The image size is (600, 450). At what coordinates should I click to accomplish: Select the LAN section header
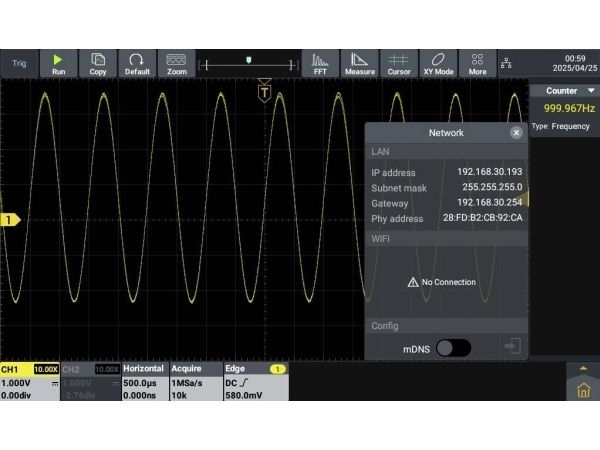pos(446,152)
